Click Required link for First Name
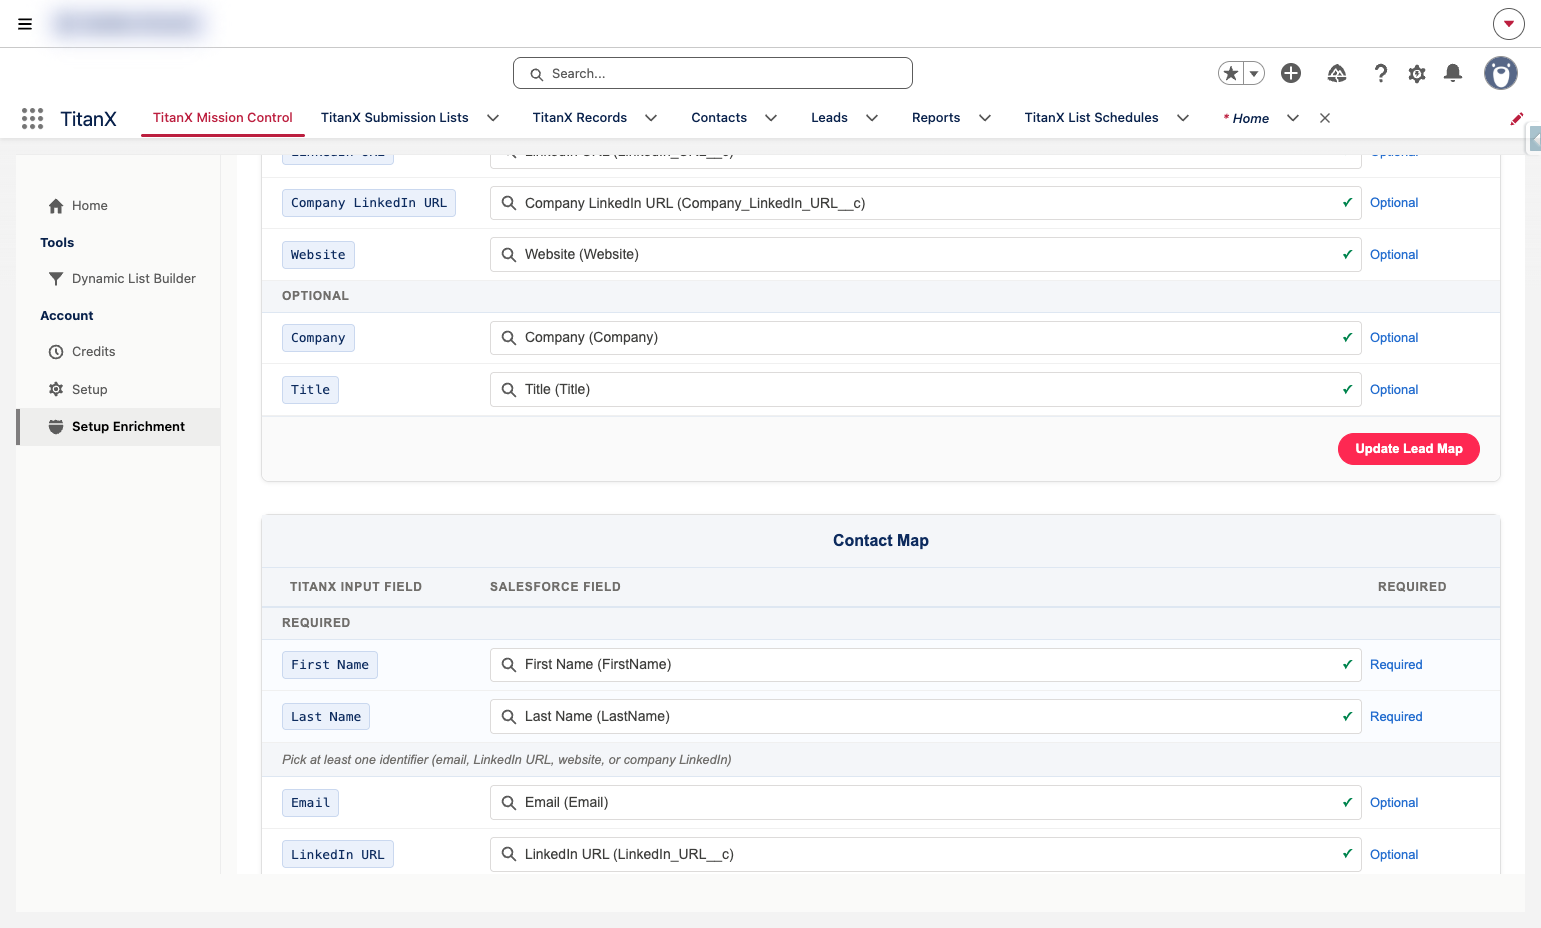This screenshot has height=928, width=1541. tap(1396, 665)
